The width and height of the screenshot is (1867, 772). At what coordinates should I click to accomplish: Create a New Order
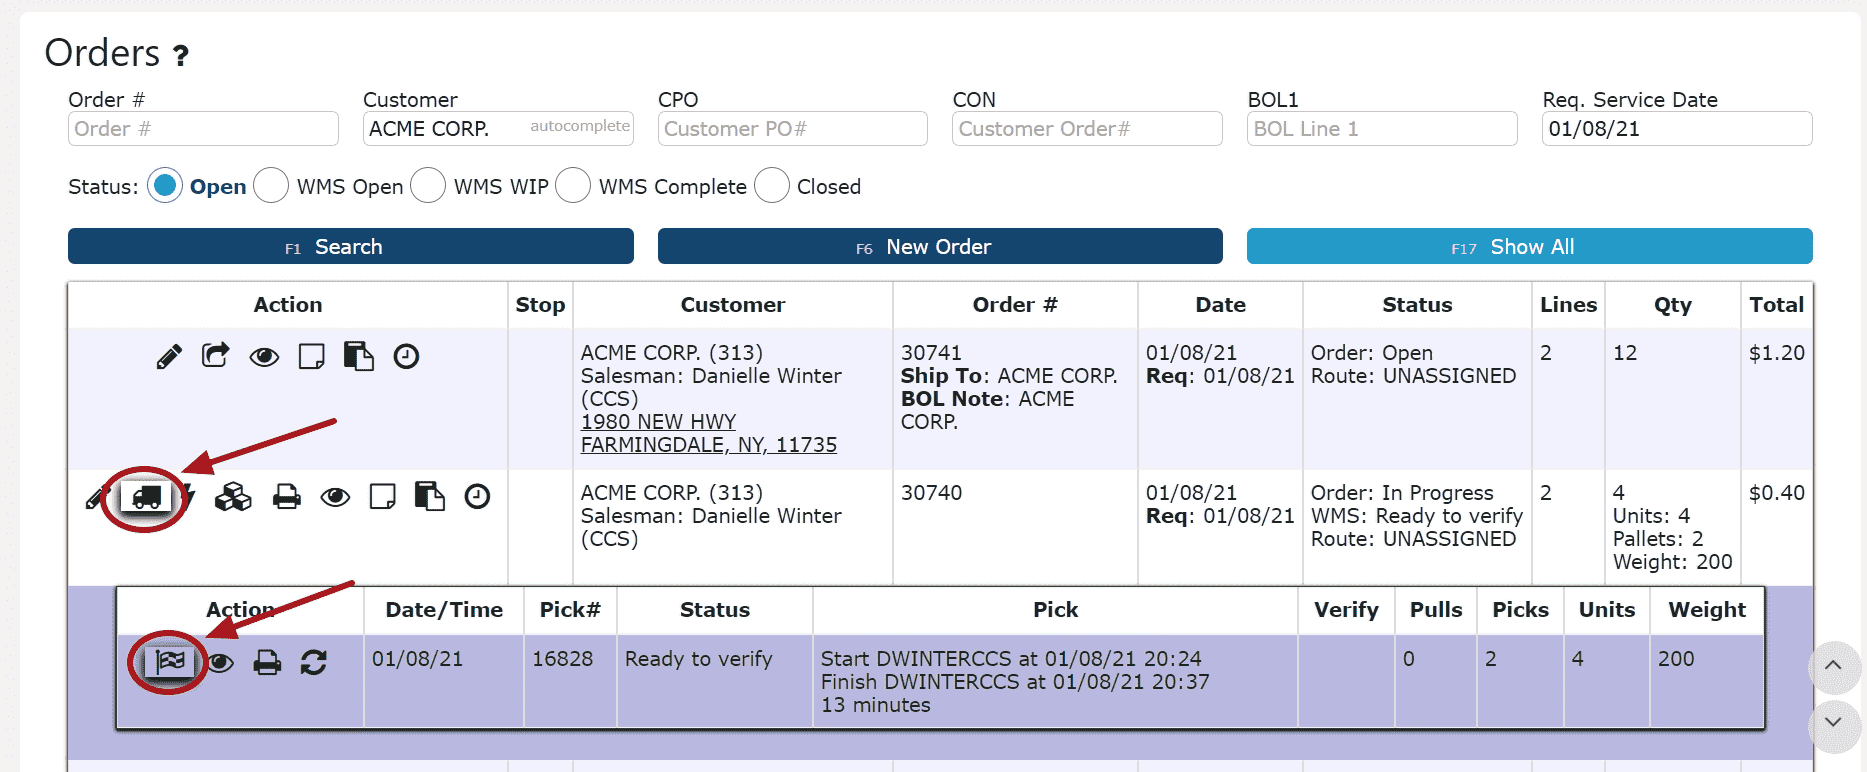939,247
